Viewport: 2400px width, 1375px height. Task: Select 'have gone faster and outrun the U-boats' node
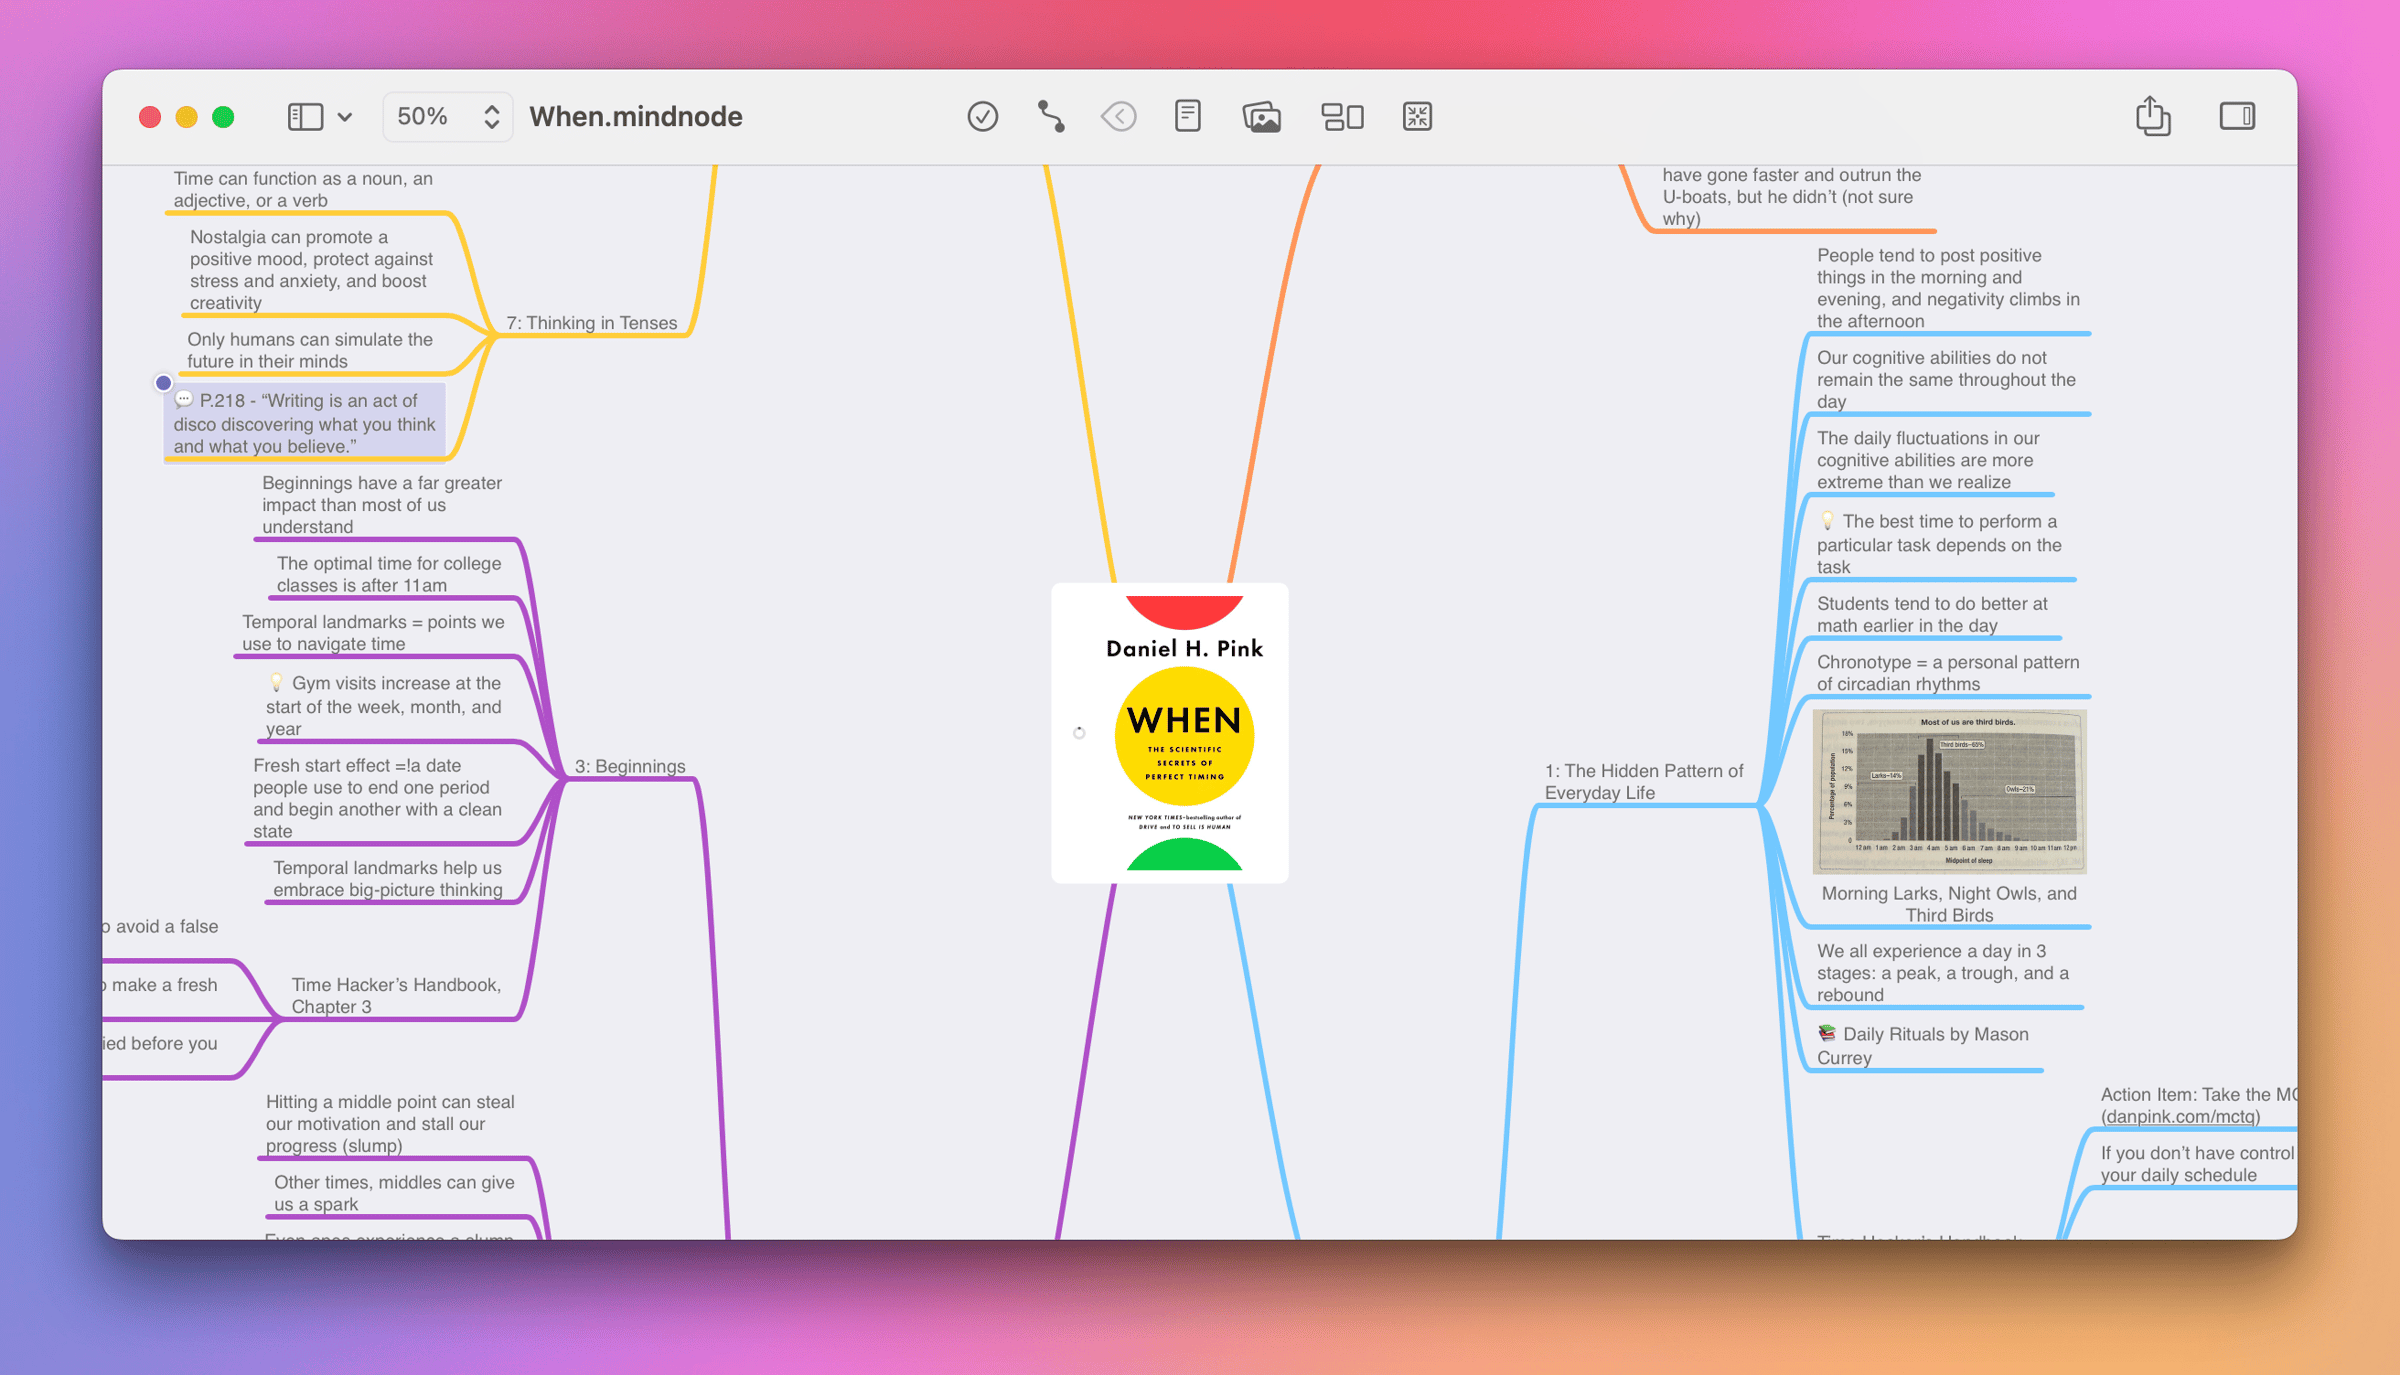(1791, 196)
